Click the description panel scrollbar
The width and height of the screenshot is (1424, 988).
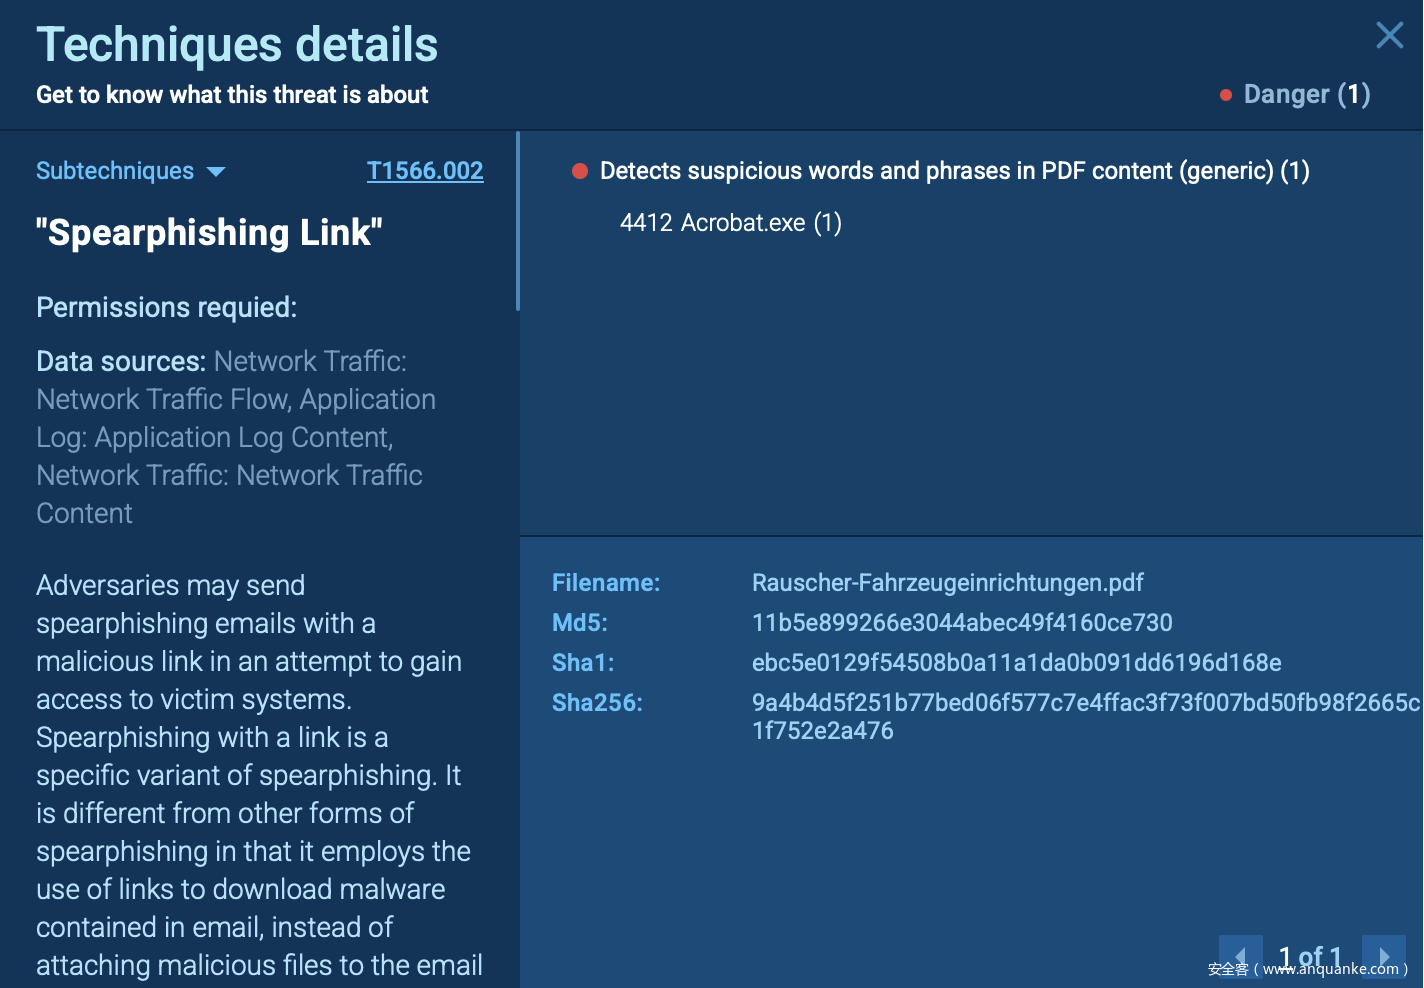(x=517, y=222)
